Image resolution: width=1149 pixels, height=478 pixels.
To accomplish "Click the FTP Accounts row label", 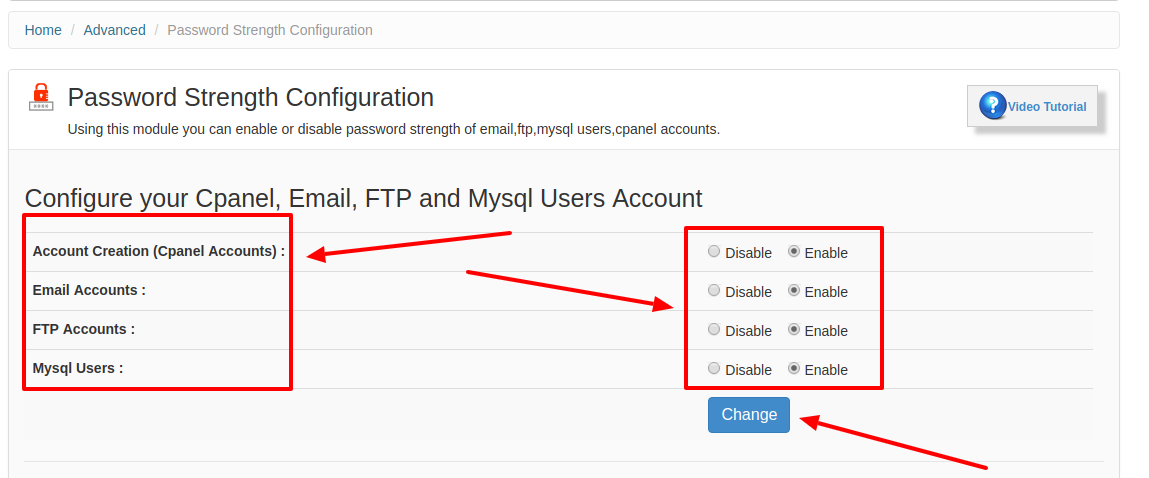I will 84,329.
